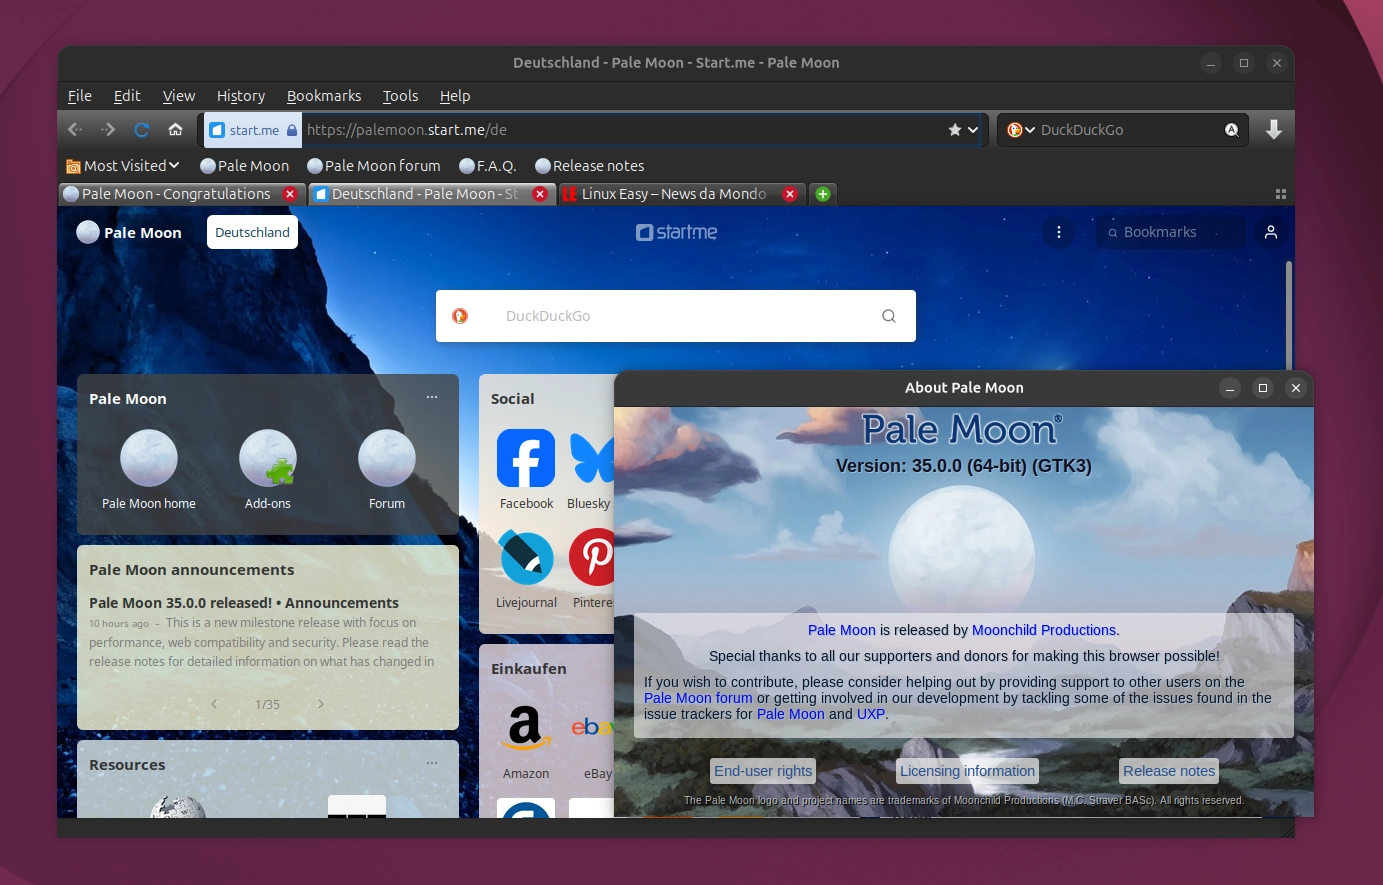The image size is (1383, 885).
Task: Click the start.me logo in page header
Action: tap(676, 232)
